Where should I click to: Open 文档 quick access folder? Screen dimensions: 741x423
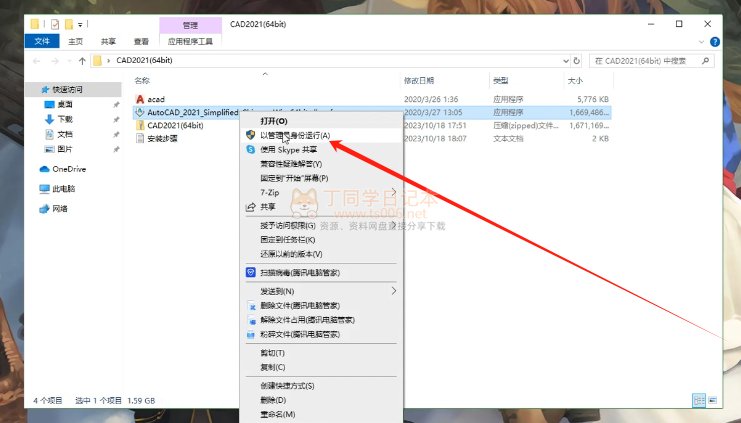(58, 134)
